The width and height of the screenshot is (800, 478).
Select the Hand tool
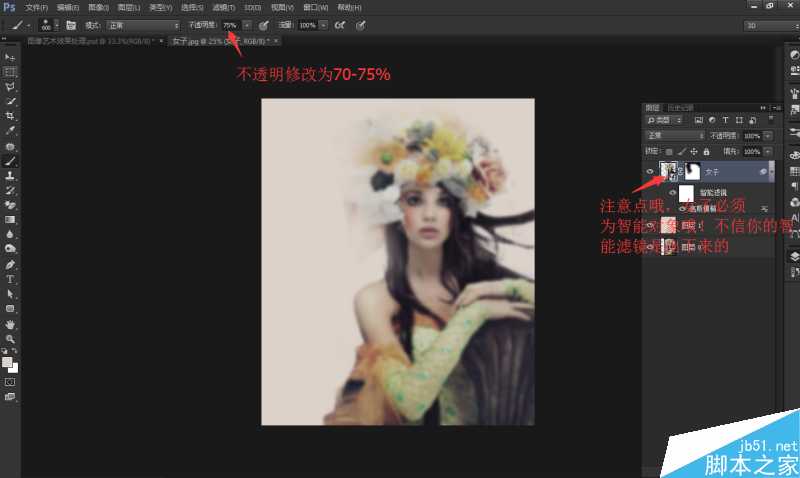10,324
